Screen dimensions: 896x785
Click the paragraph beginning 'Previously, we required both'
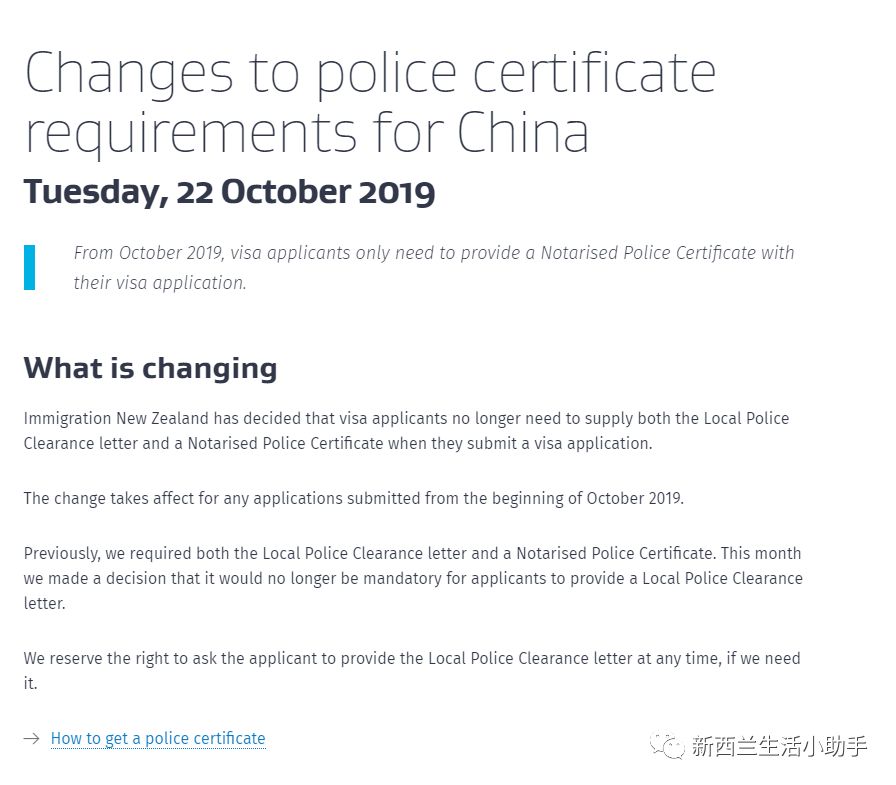pyautogui.click(x=413, y=578)
